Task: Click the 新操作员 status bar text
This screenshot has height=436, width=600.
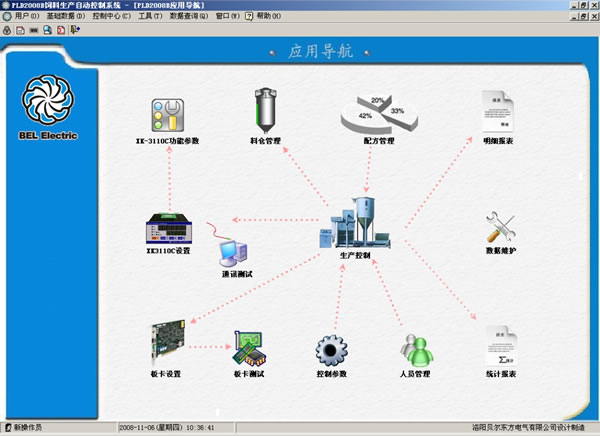Action: (x=28, y=427)
